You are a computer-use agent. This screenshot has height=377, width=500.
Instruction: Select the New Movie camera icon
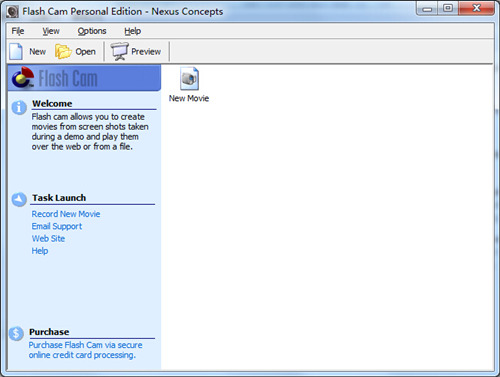tap(189, 79)
